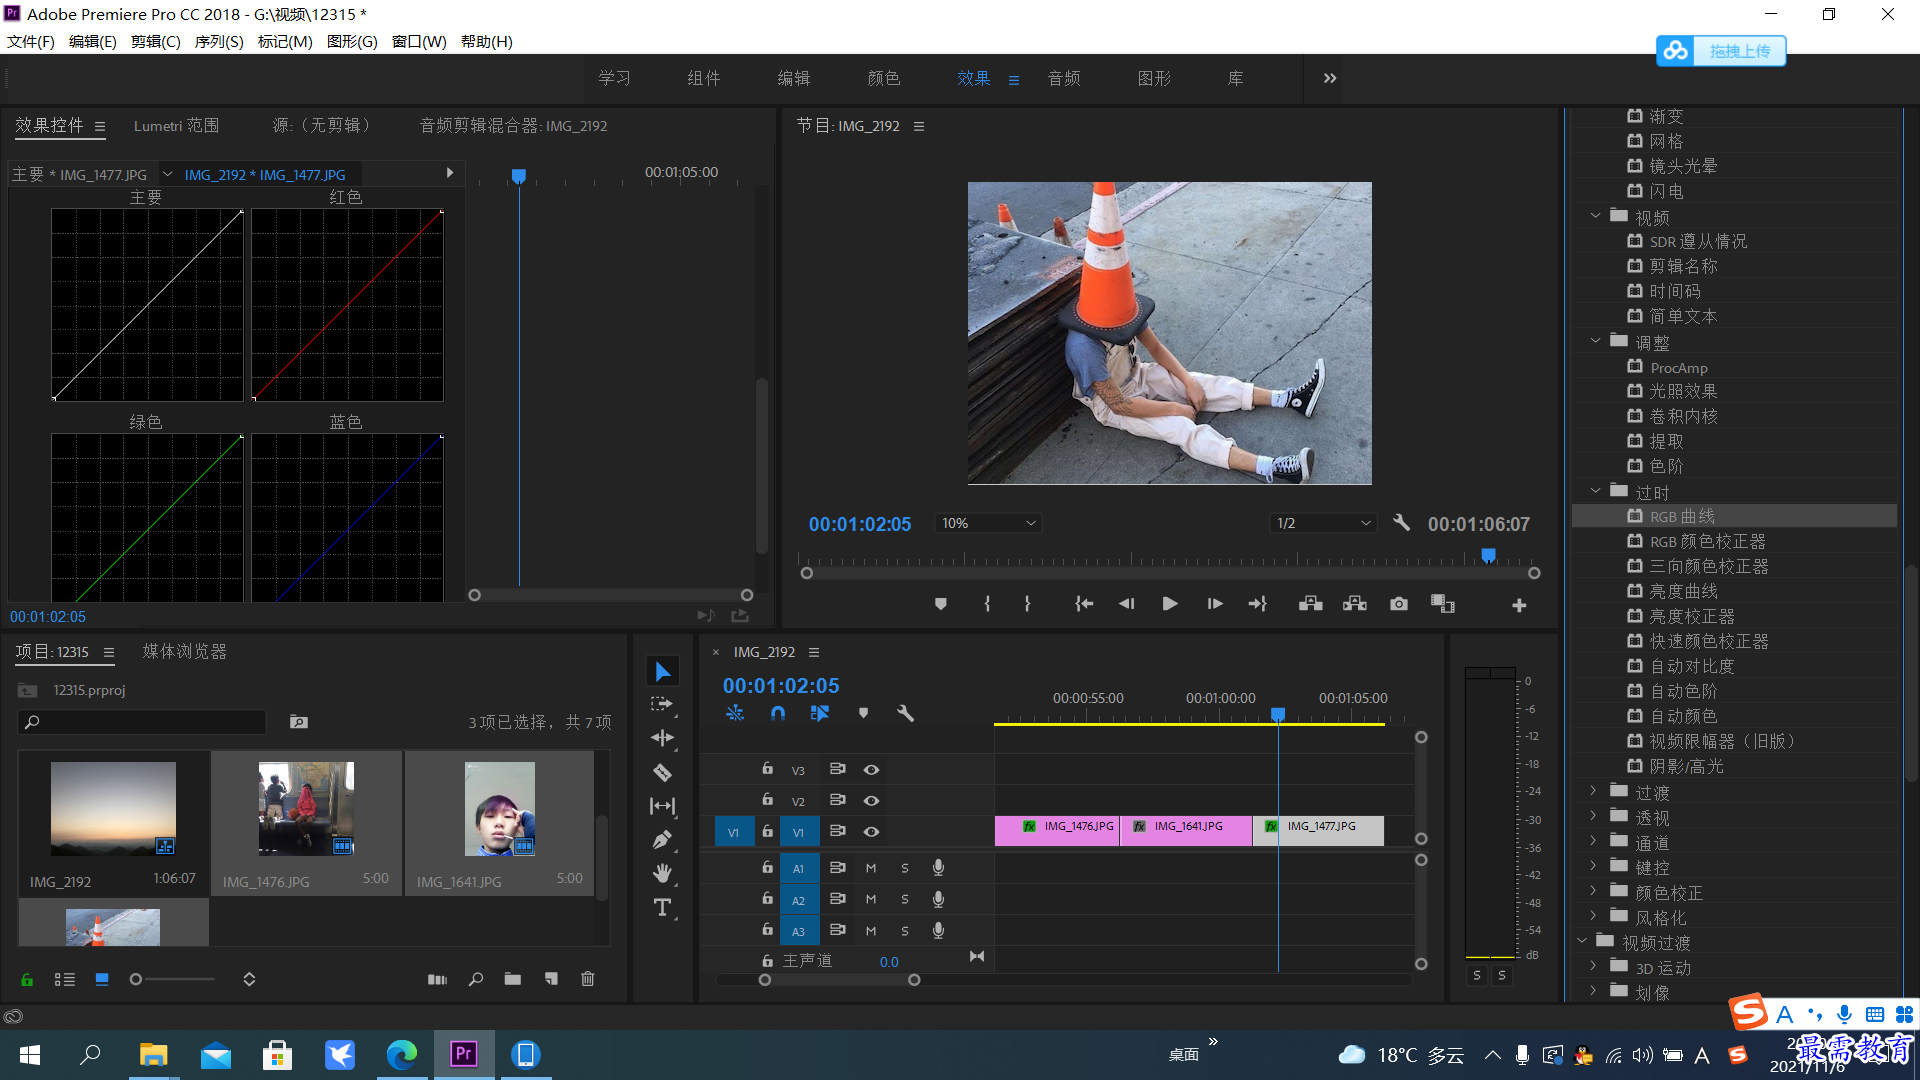Switch project panel to list view

coord(65,979)
